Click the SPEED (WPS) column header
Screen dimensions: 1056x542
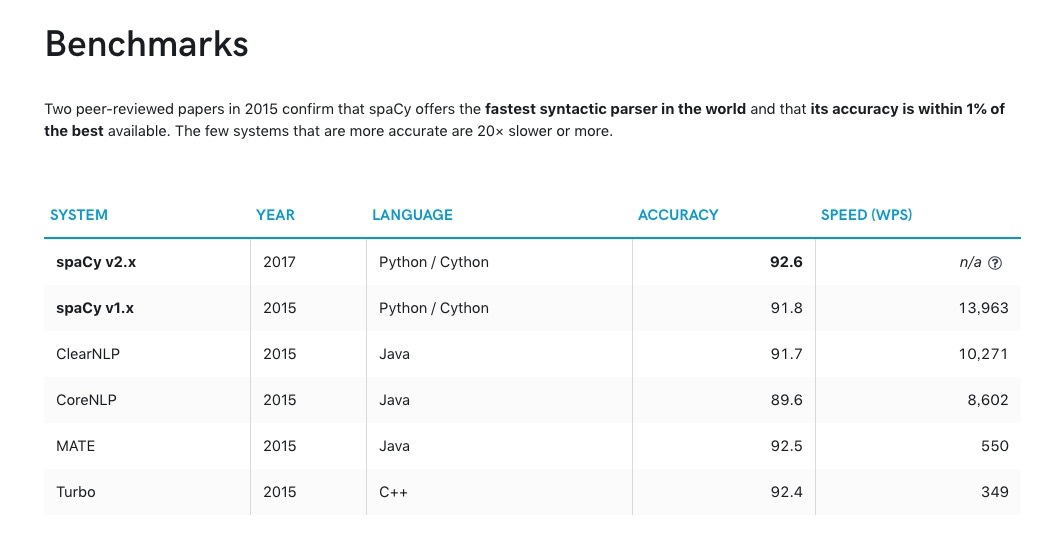click(866, 215)
